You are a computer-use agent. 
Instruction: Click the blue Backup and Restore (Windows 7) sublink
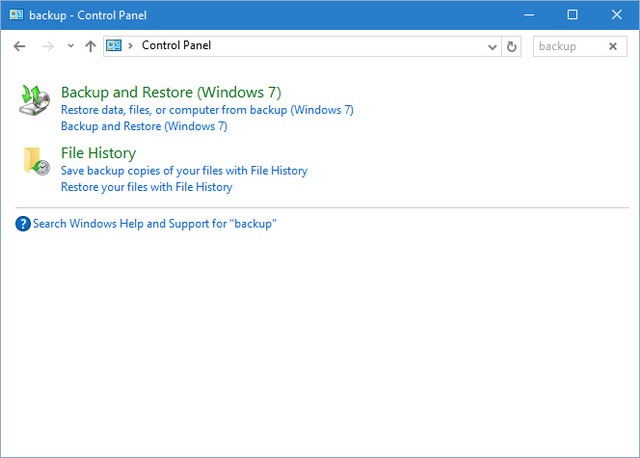point(144,126)
